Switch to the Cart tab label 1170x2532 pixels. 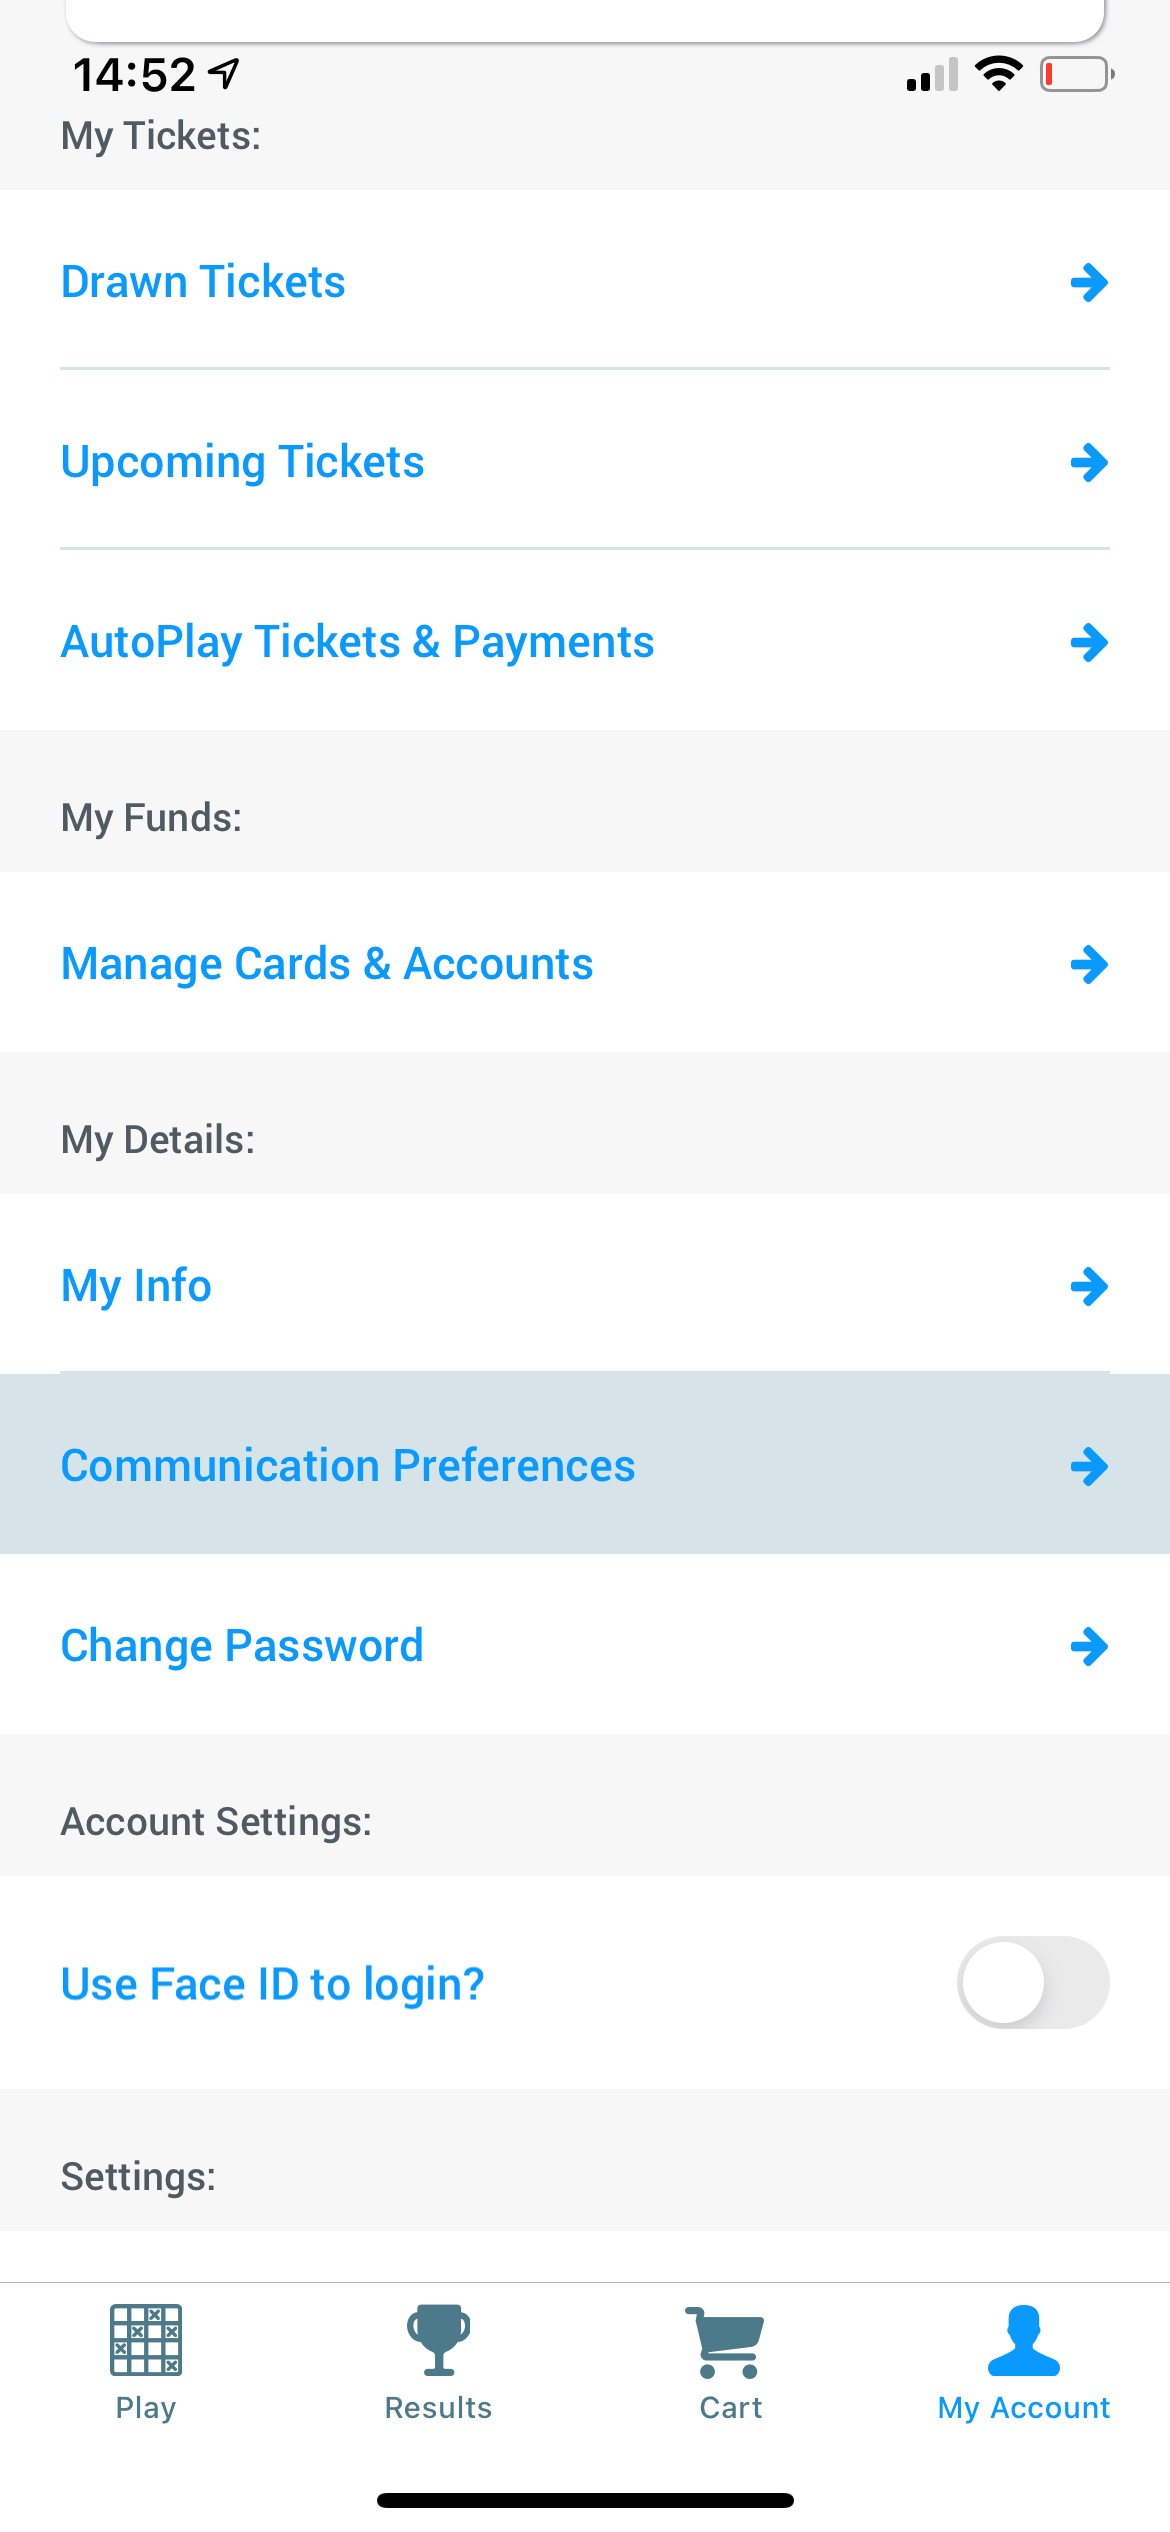731,2407
